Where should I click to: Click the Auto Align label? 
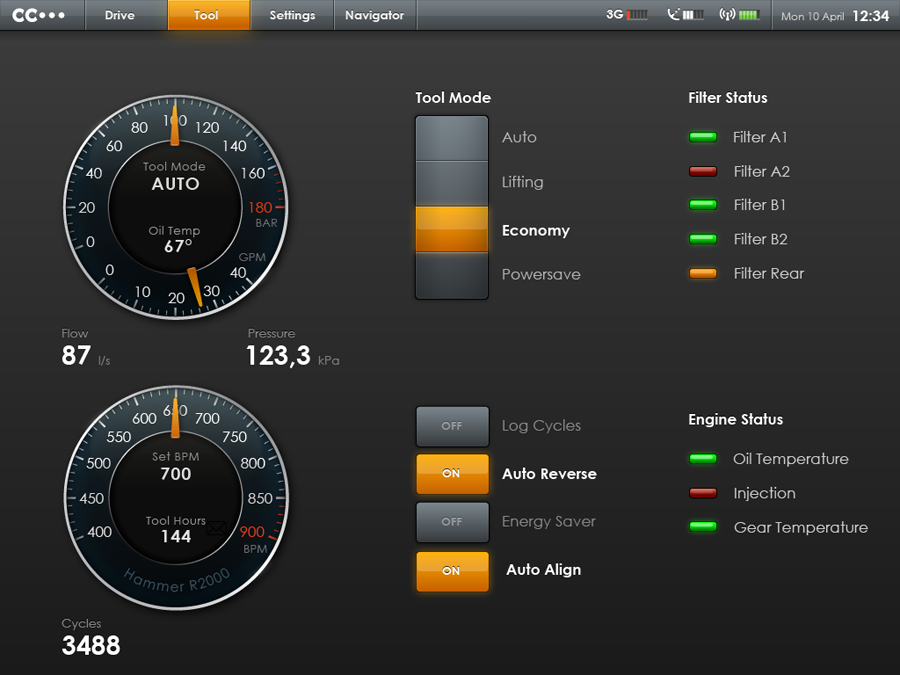543,570
